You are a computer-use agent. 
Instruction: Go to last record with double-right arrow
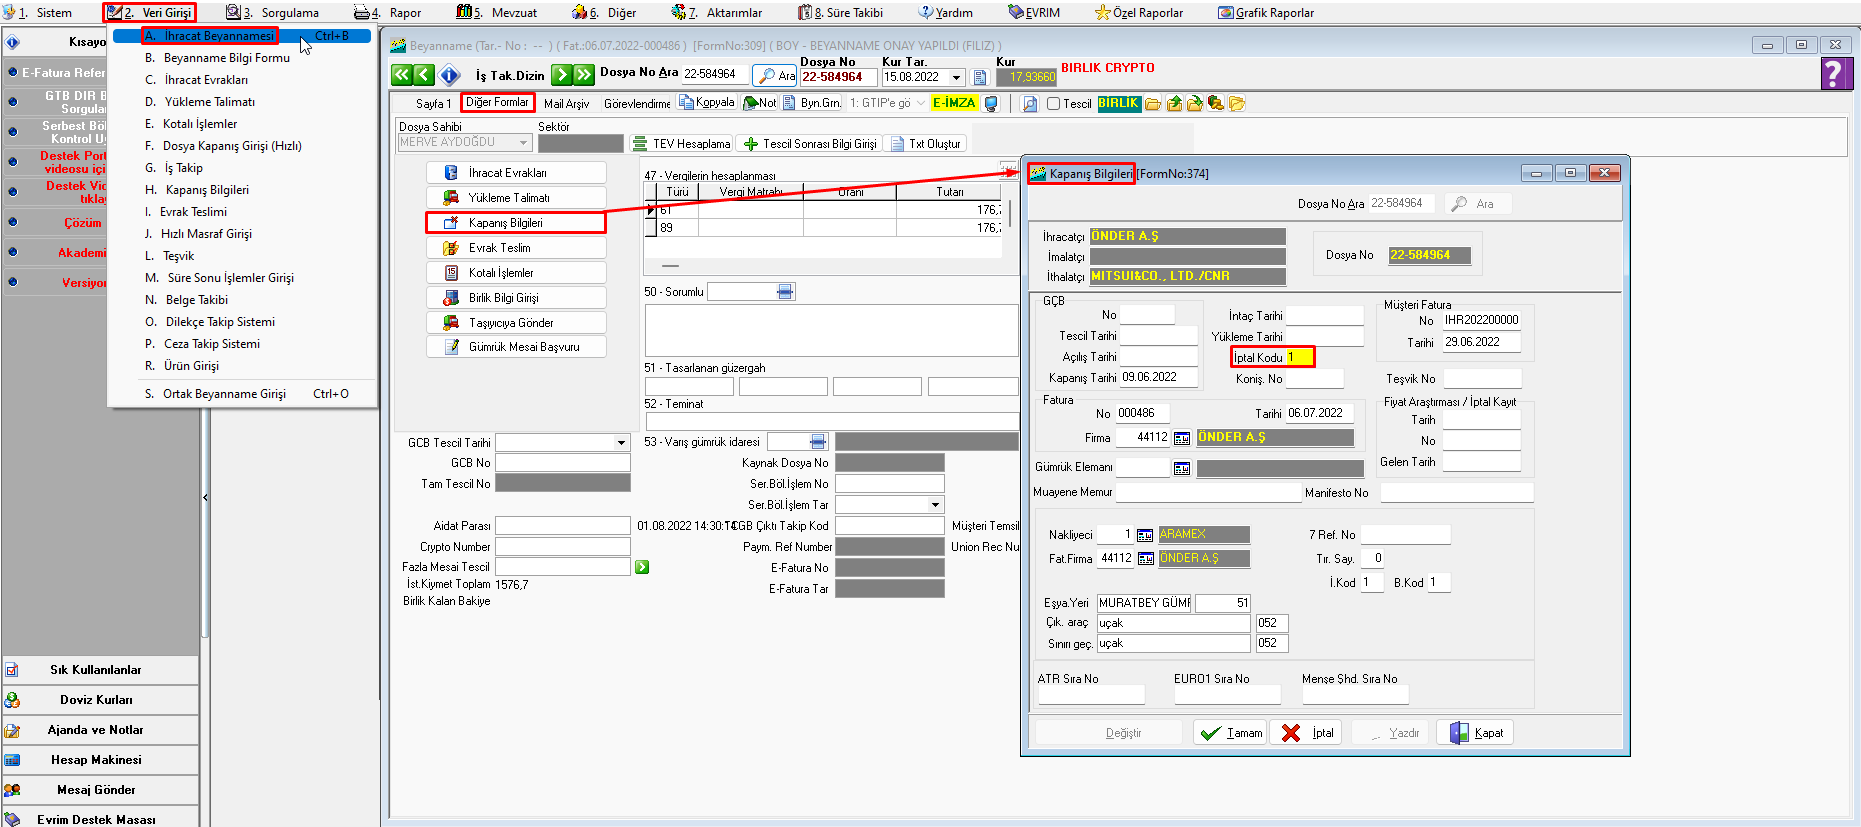(x=584, y=75)
